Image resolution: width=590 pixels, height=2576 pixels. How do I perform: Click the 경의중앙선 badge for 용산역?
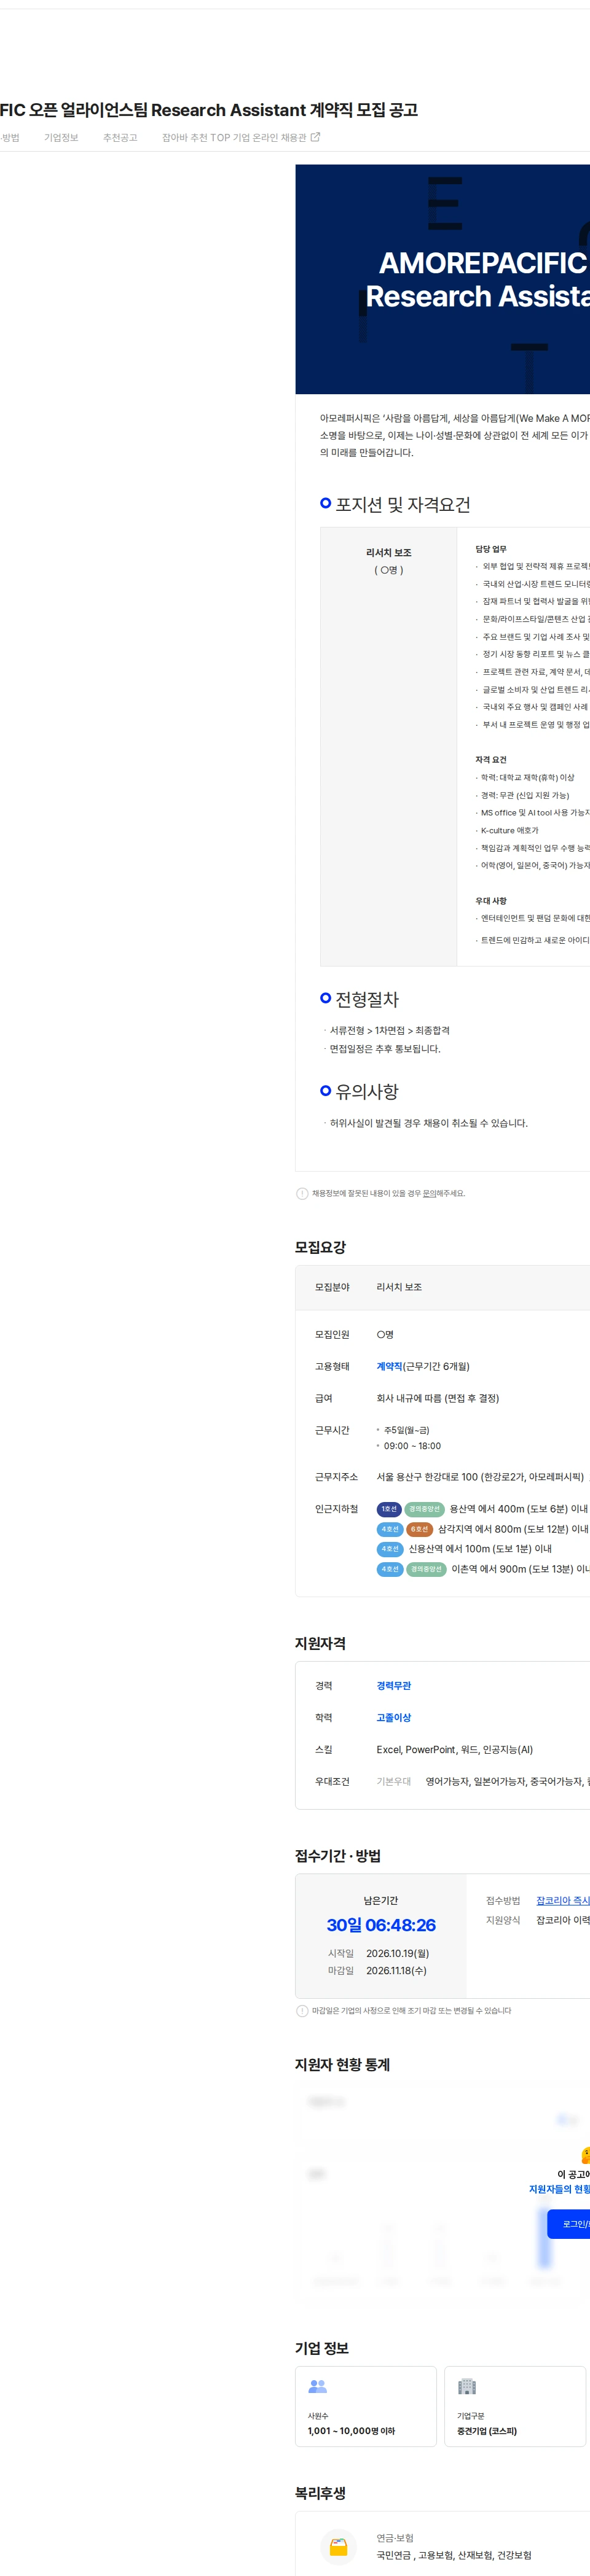click(x=424, y=1509)
